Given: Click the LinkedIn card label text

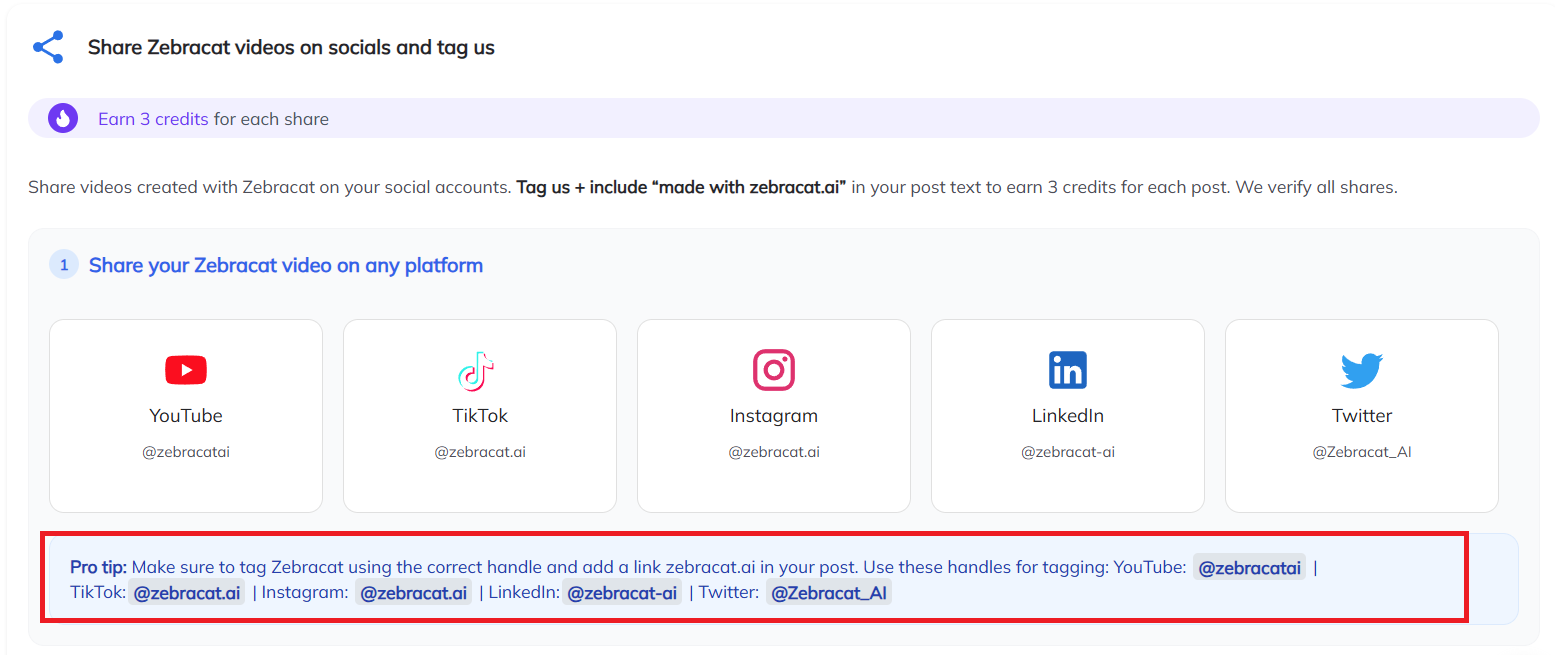Looking at the screenshot, I should 1068,416.
